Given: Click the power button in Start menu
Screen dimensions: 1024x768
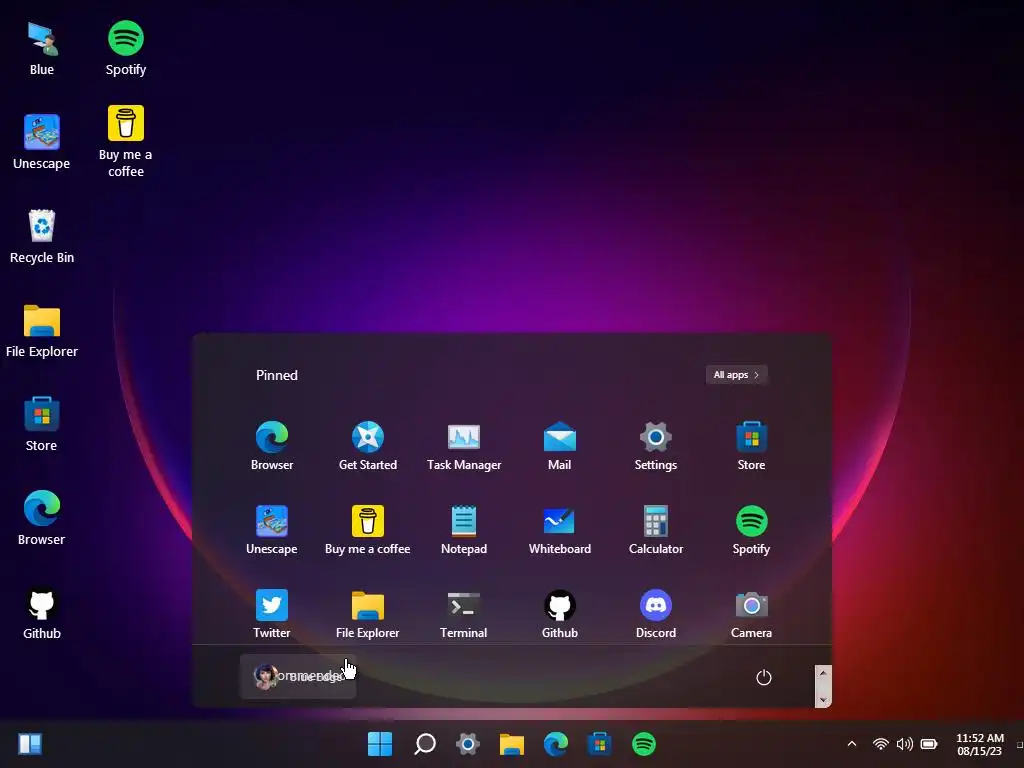Looking at the screenshot, I should 763,677.
